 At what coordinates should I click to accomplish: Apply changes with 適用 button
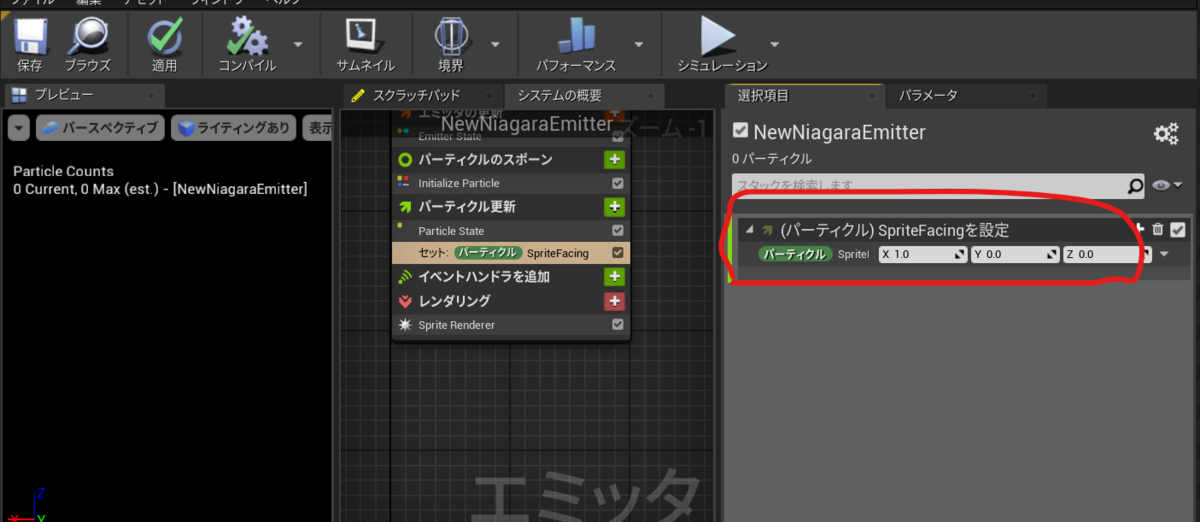pyautogui.click(x=164, y=46)
